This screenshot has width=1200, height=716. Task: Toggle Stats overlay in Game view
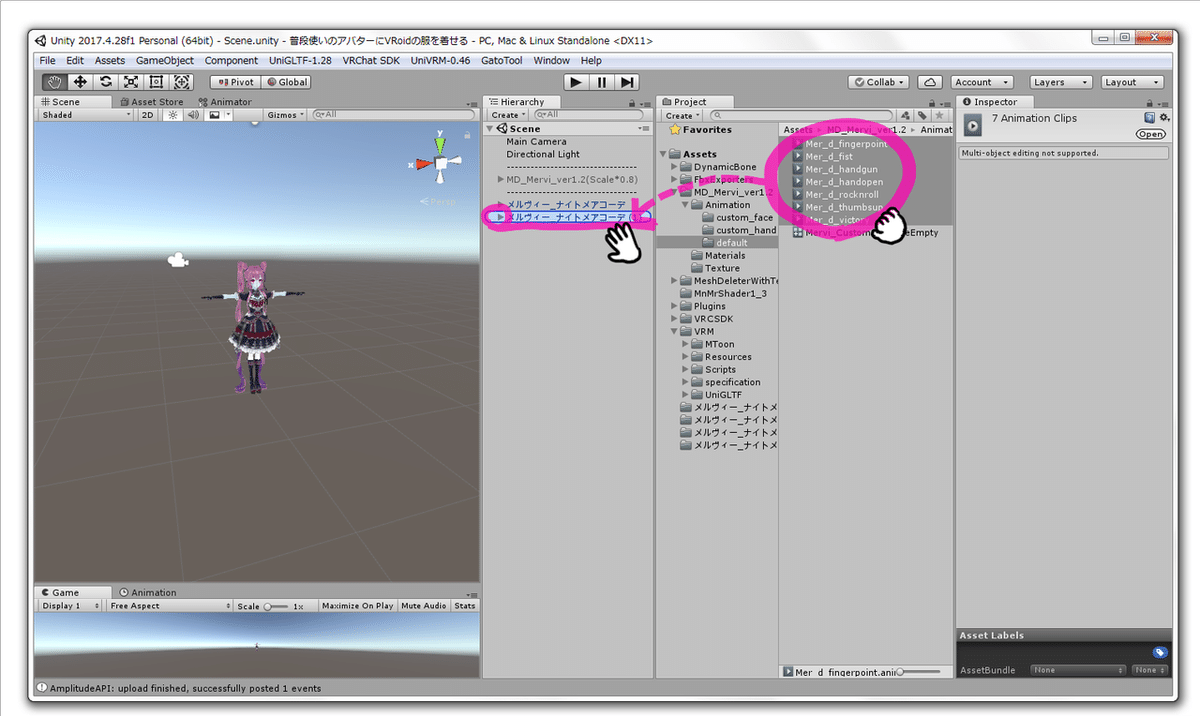coord(465,606)
